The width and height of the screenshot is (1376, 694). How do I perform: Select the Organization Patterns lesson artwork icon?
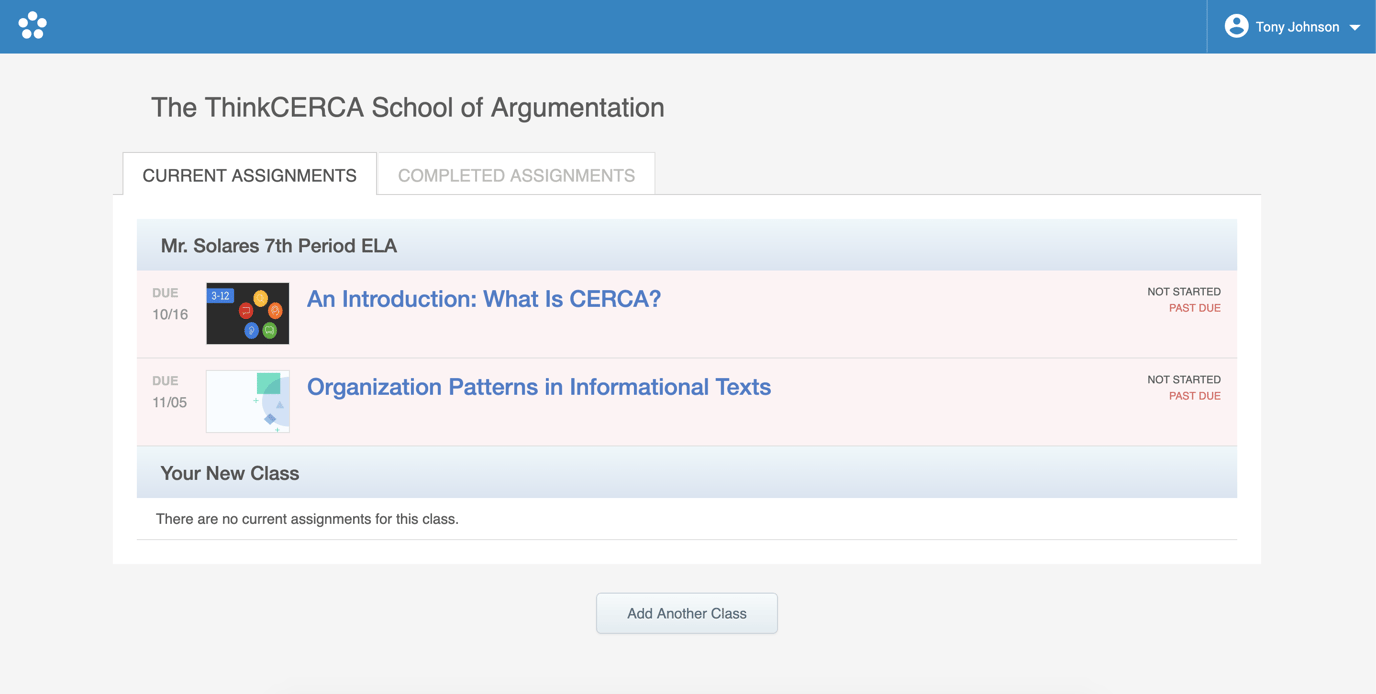[247, 401]
